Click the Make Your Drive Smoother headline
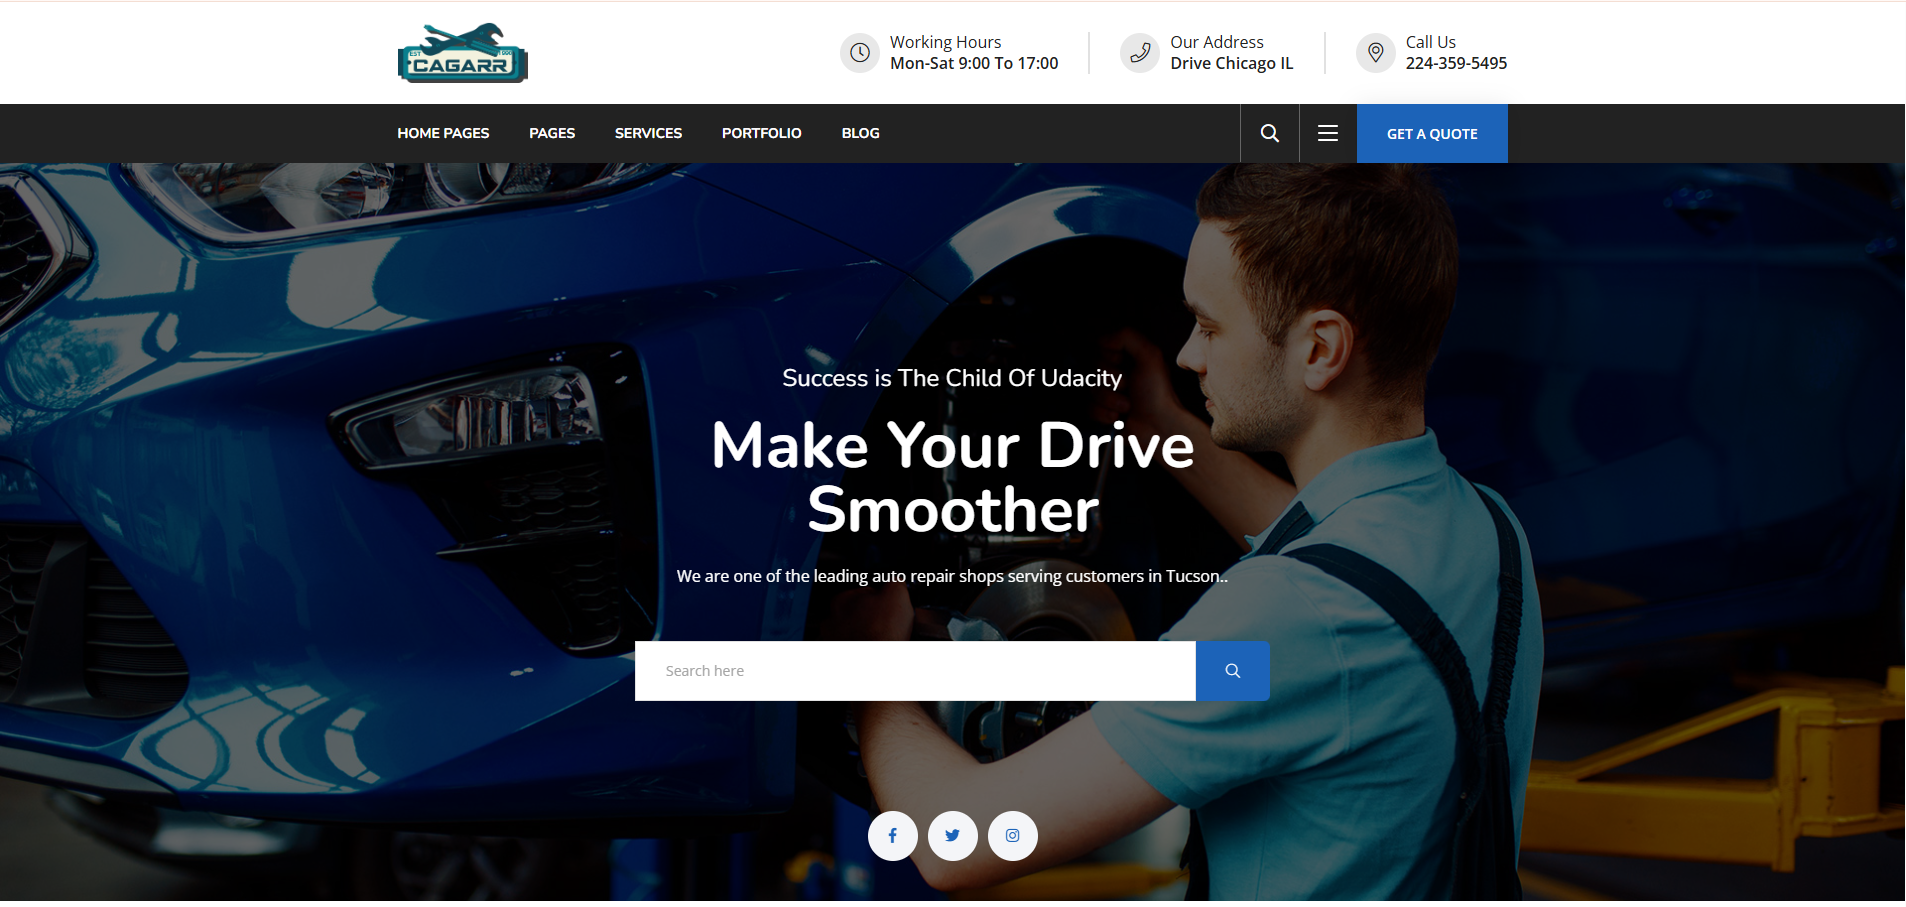This screenshot has height=907, width=1906. click(952, 477)
